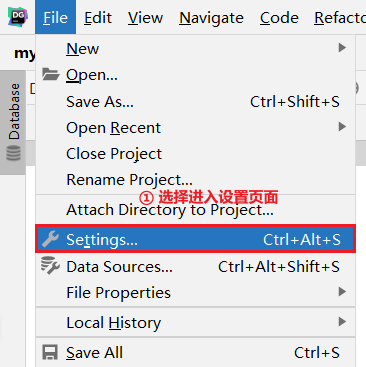Click the floppy disk Save All icon

(x=50, y=352)
